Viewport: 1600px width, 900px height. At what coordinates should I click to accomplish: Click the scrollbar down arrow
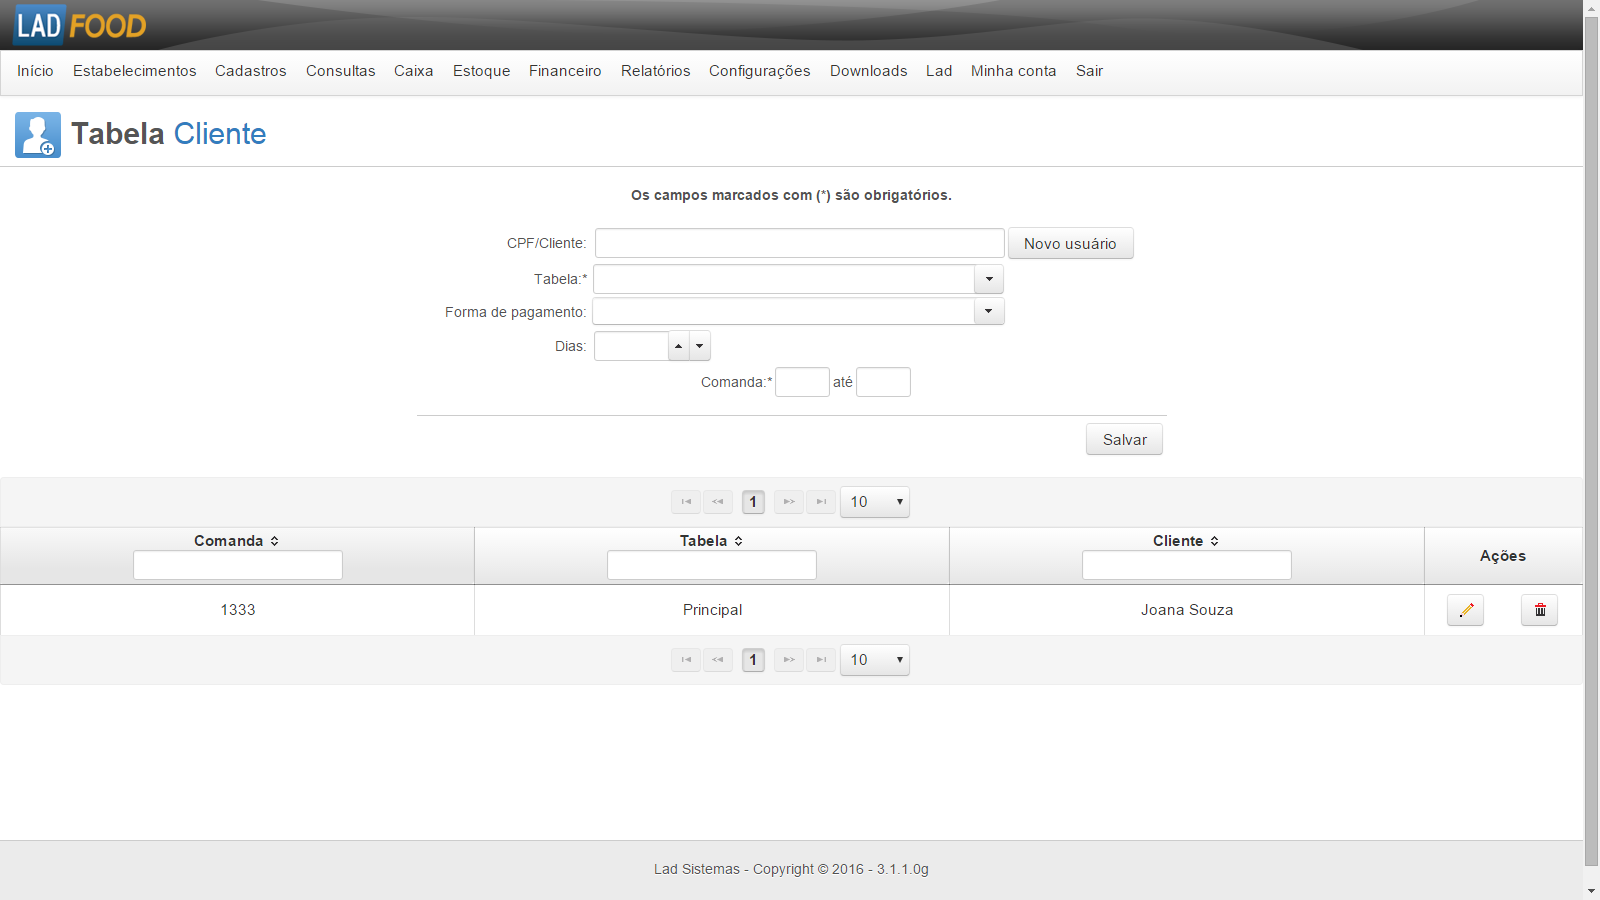point(1591,890)
